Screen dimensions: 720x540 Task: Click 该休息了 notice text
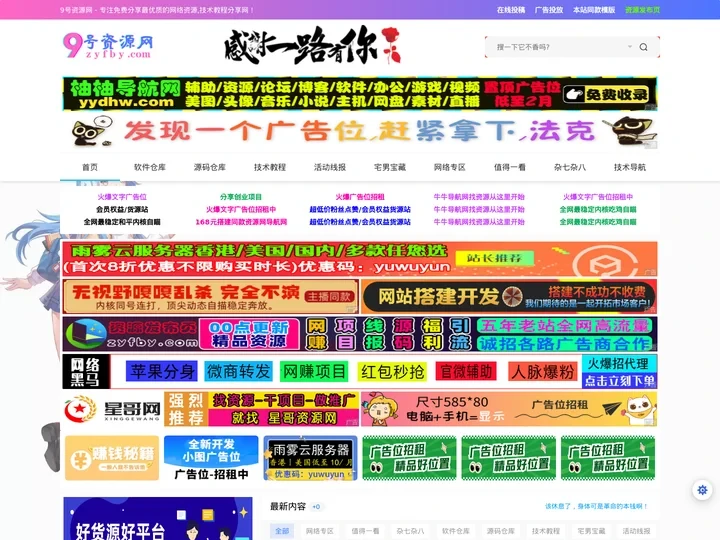(596, 506)
